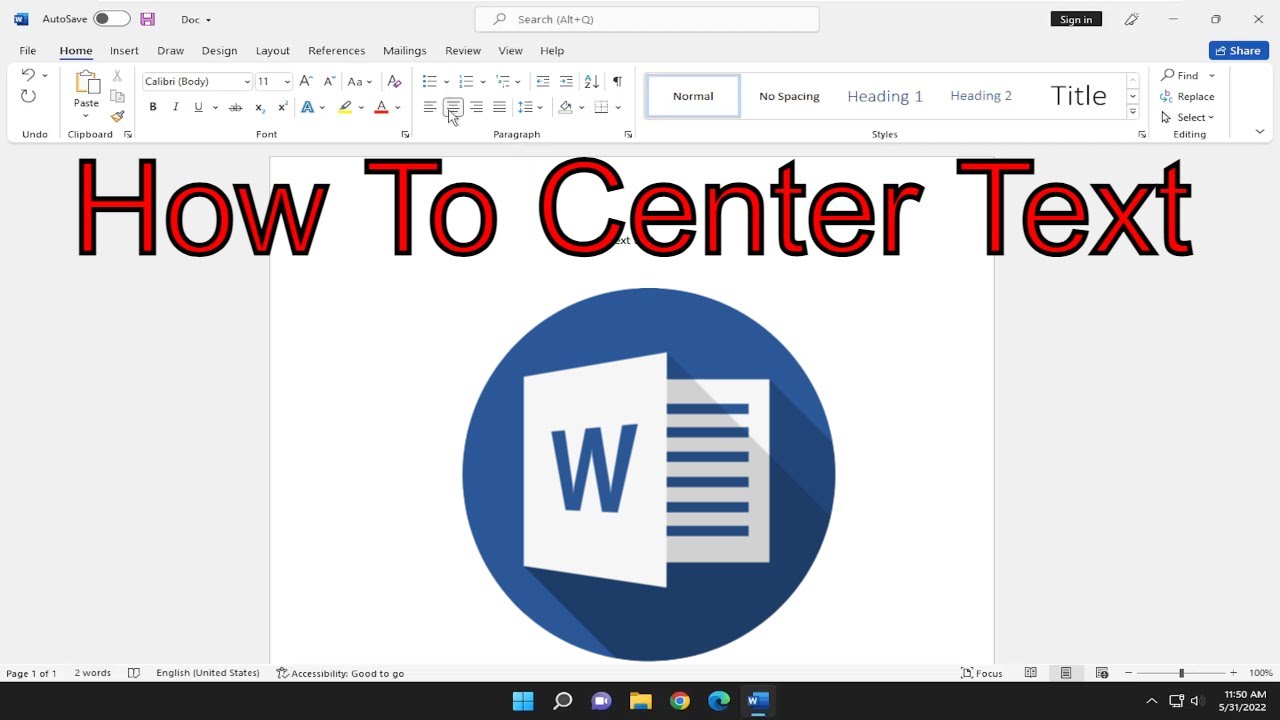
Task: Increase font size with grow icon
Action: point(306,81)
